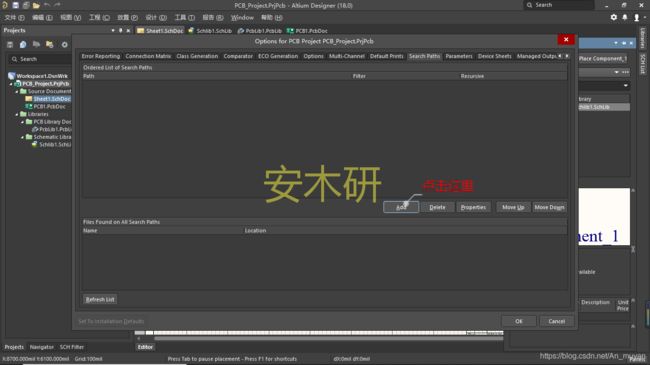Open the 放置 (P) menu
The width and height of the screenshot is (650, 365).
(127, 17)
